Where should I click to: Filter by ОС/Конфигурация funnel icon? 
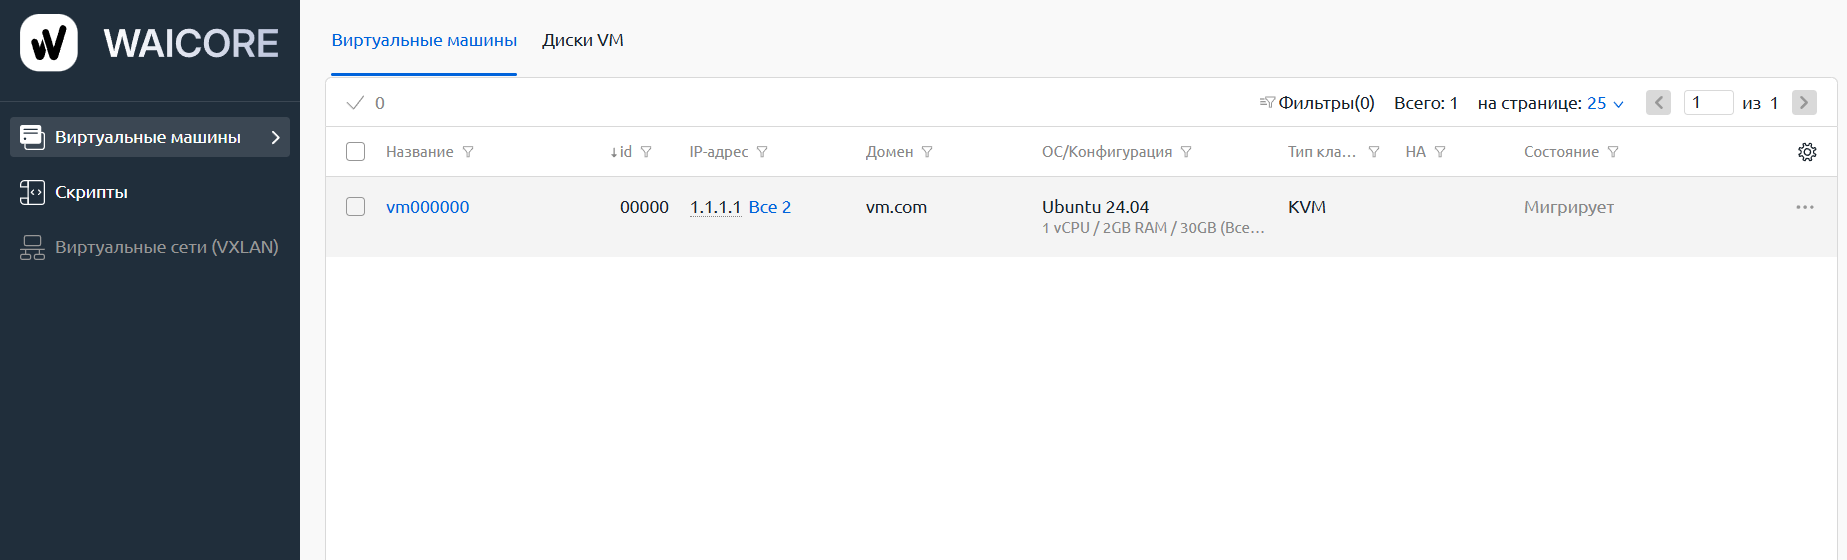pyautogui.click(x=1186, y=152)
